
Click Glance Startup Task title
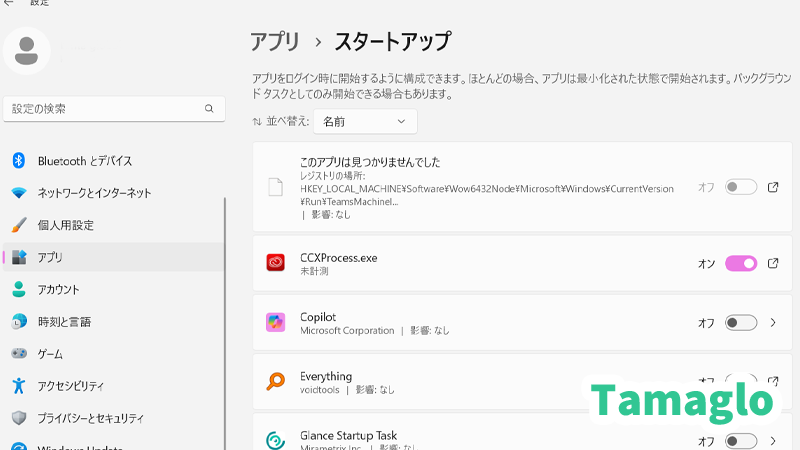(348, 435)
